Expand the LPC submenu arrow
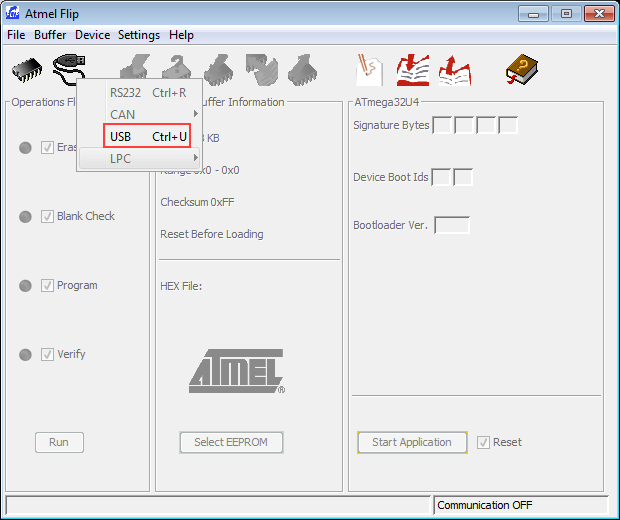The image size is (620, 520). click(195, 158)
